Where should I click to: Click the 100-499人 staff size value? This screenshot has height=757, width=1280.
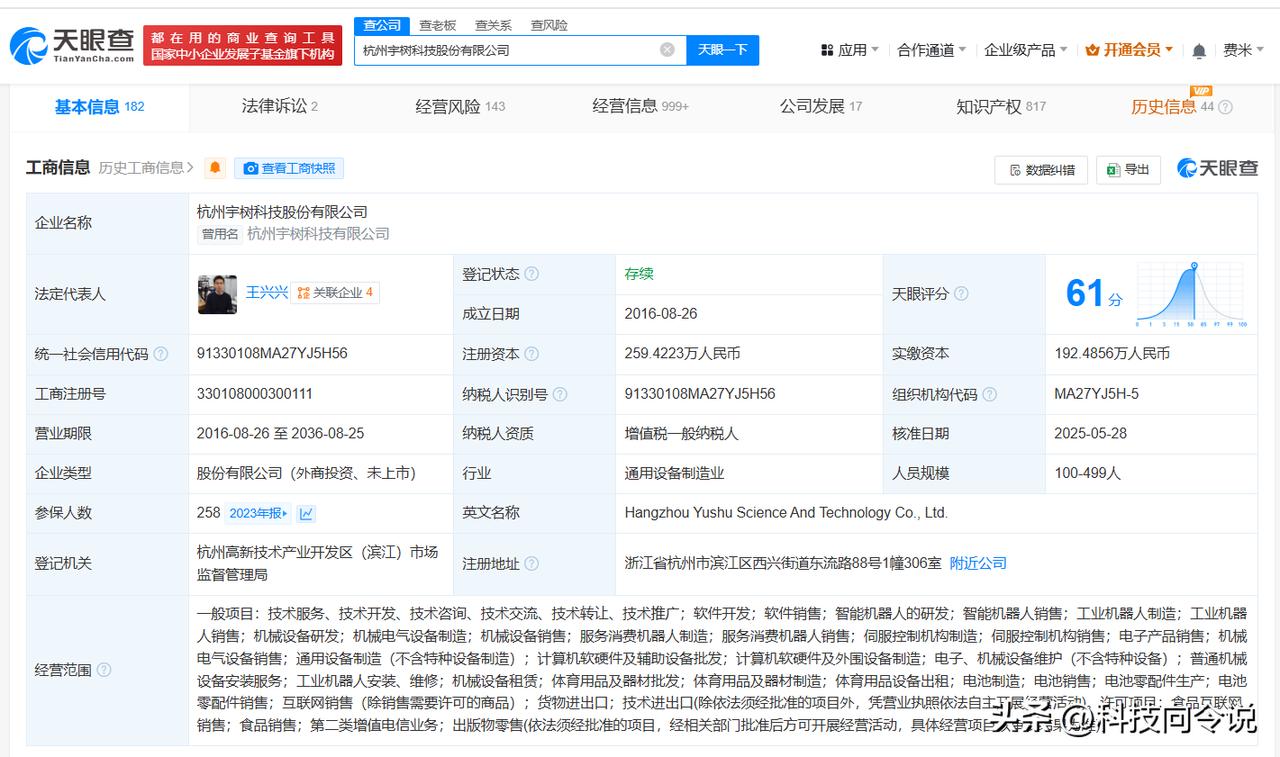(x=1087, y=473)
